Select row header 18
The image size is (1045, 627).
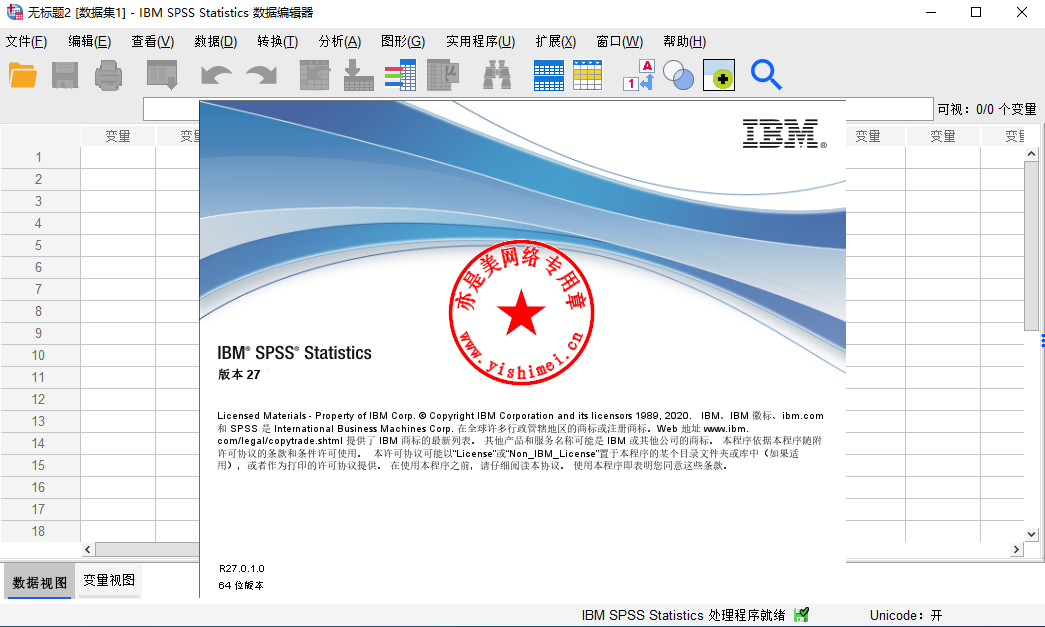(x=39, y=531)
